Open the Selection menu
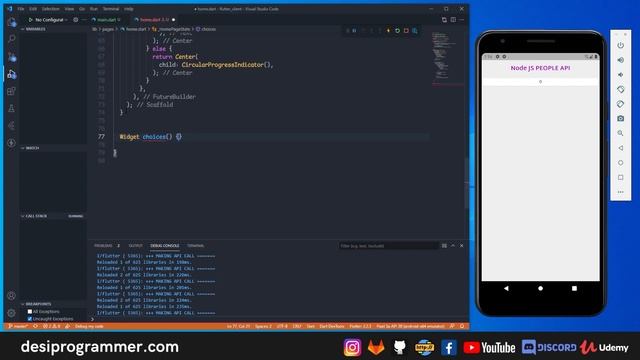 coord(51,9)
